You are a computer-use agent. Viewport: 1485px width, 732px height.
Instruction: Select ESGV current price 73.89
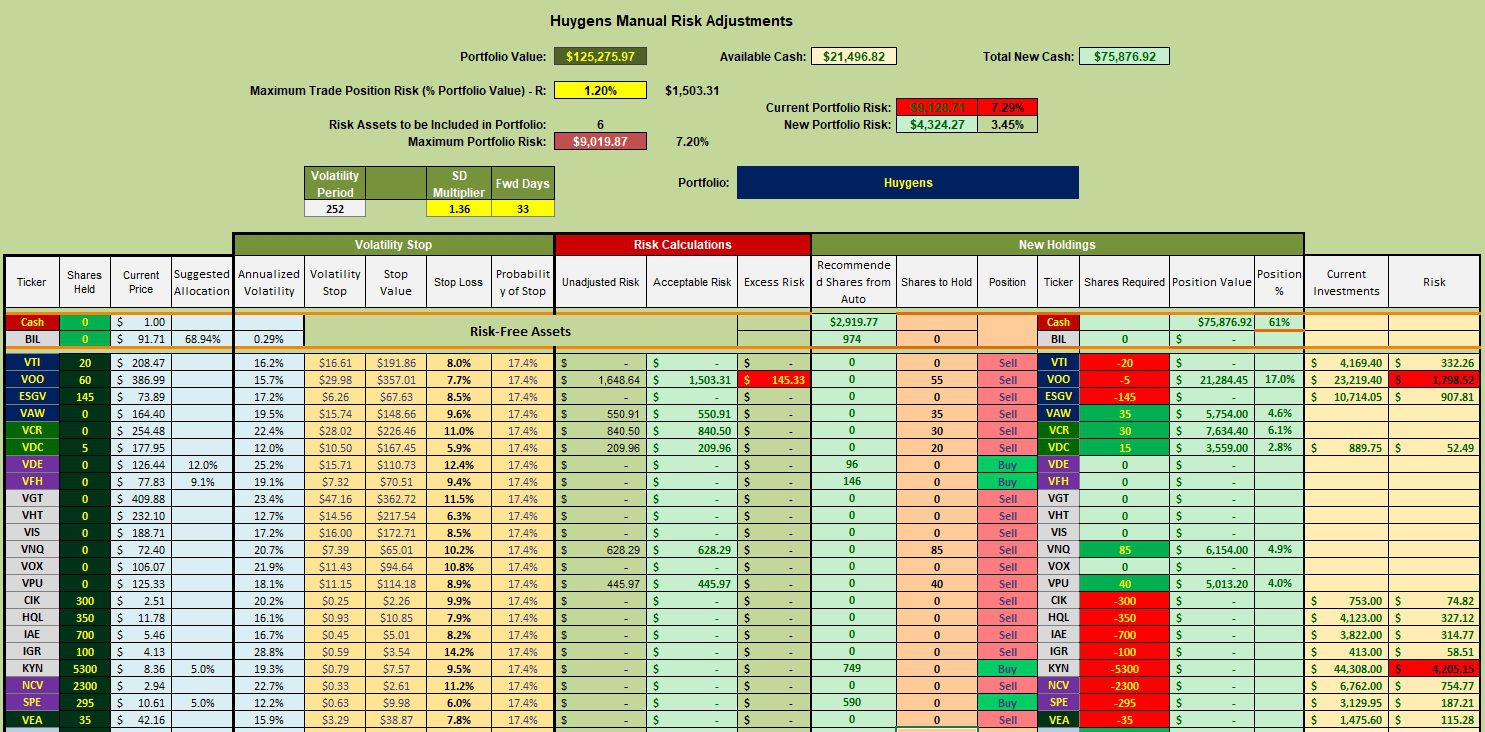coord(141,397)
